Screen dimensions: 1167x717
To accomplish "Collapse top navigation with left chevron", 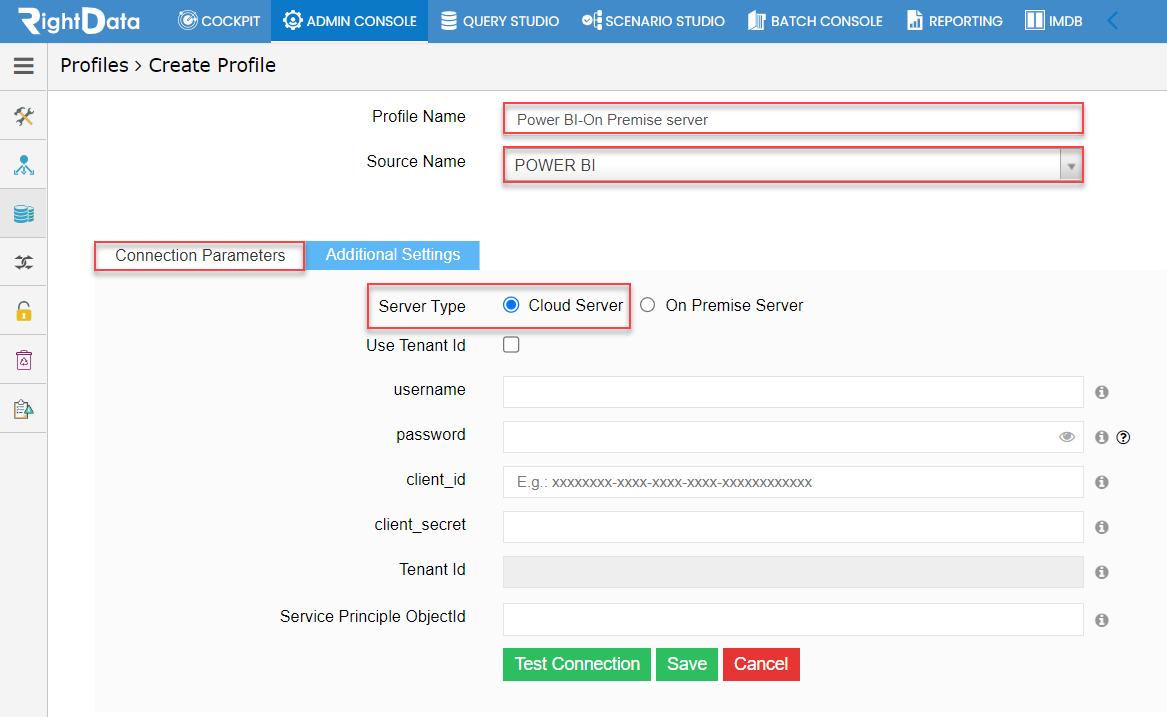I will [x=1113, y=21].
